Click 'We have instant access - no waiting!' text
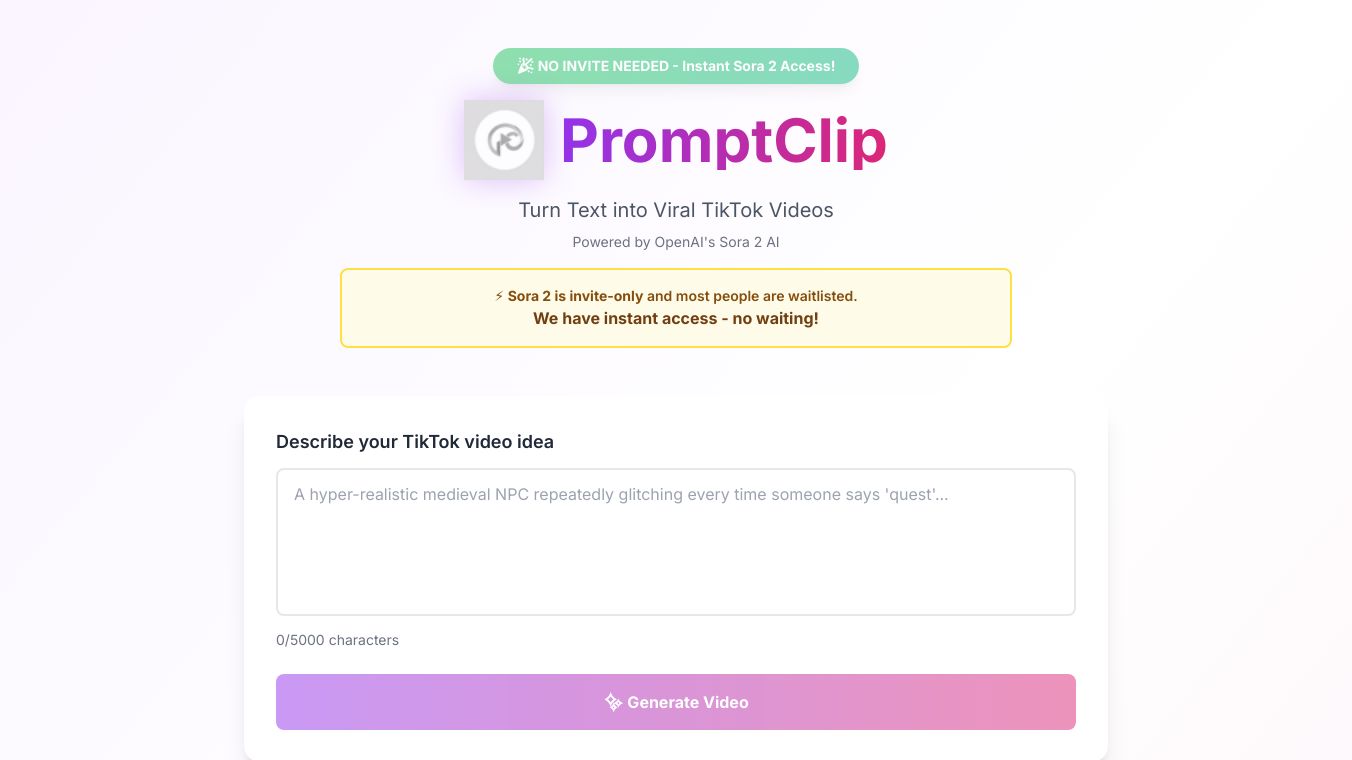 click(676, 318)
